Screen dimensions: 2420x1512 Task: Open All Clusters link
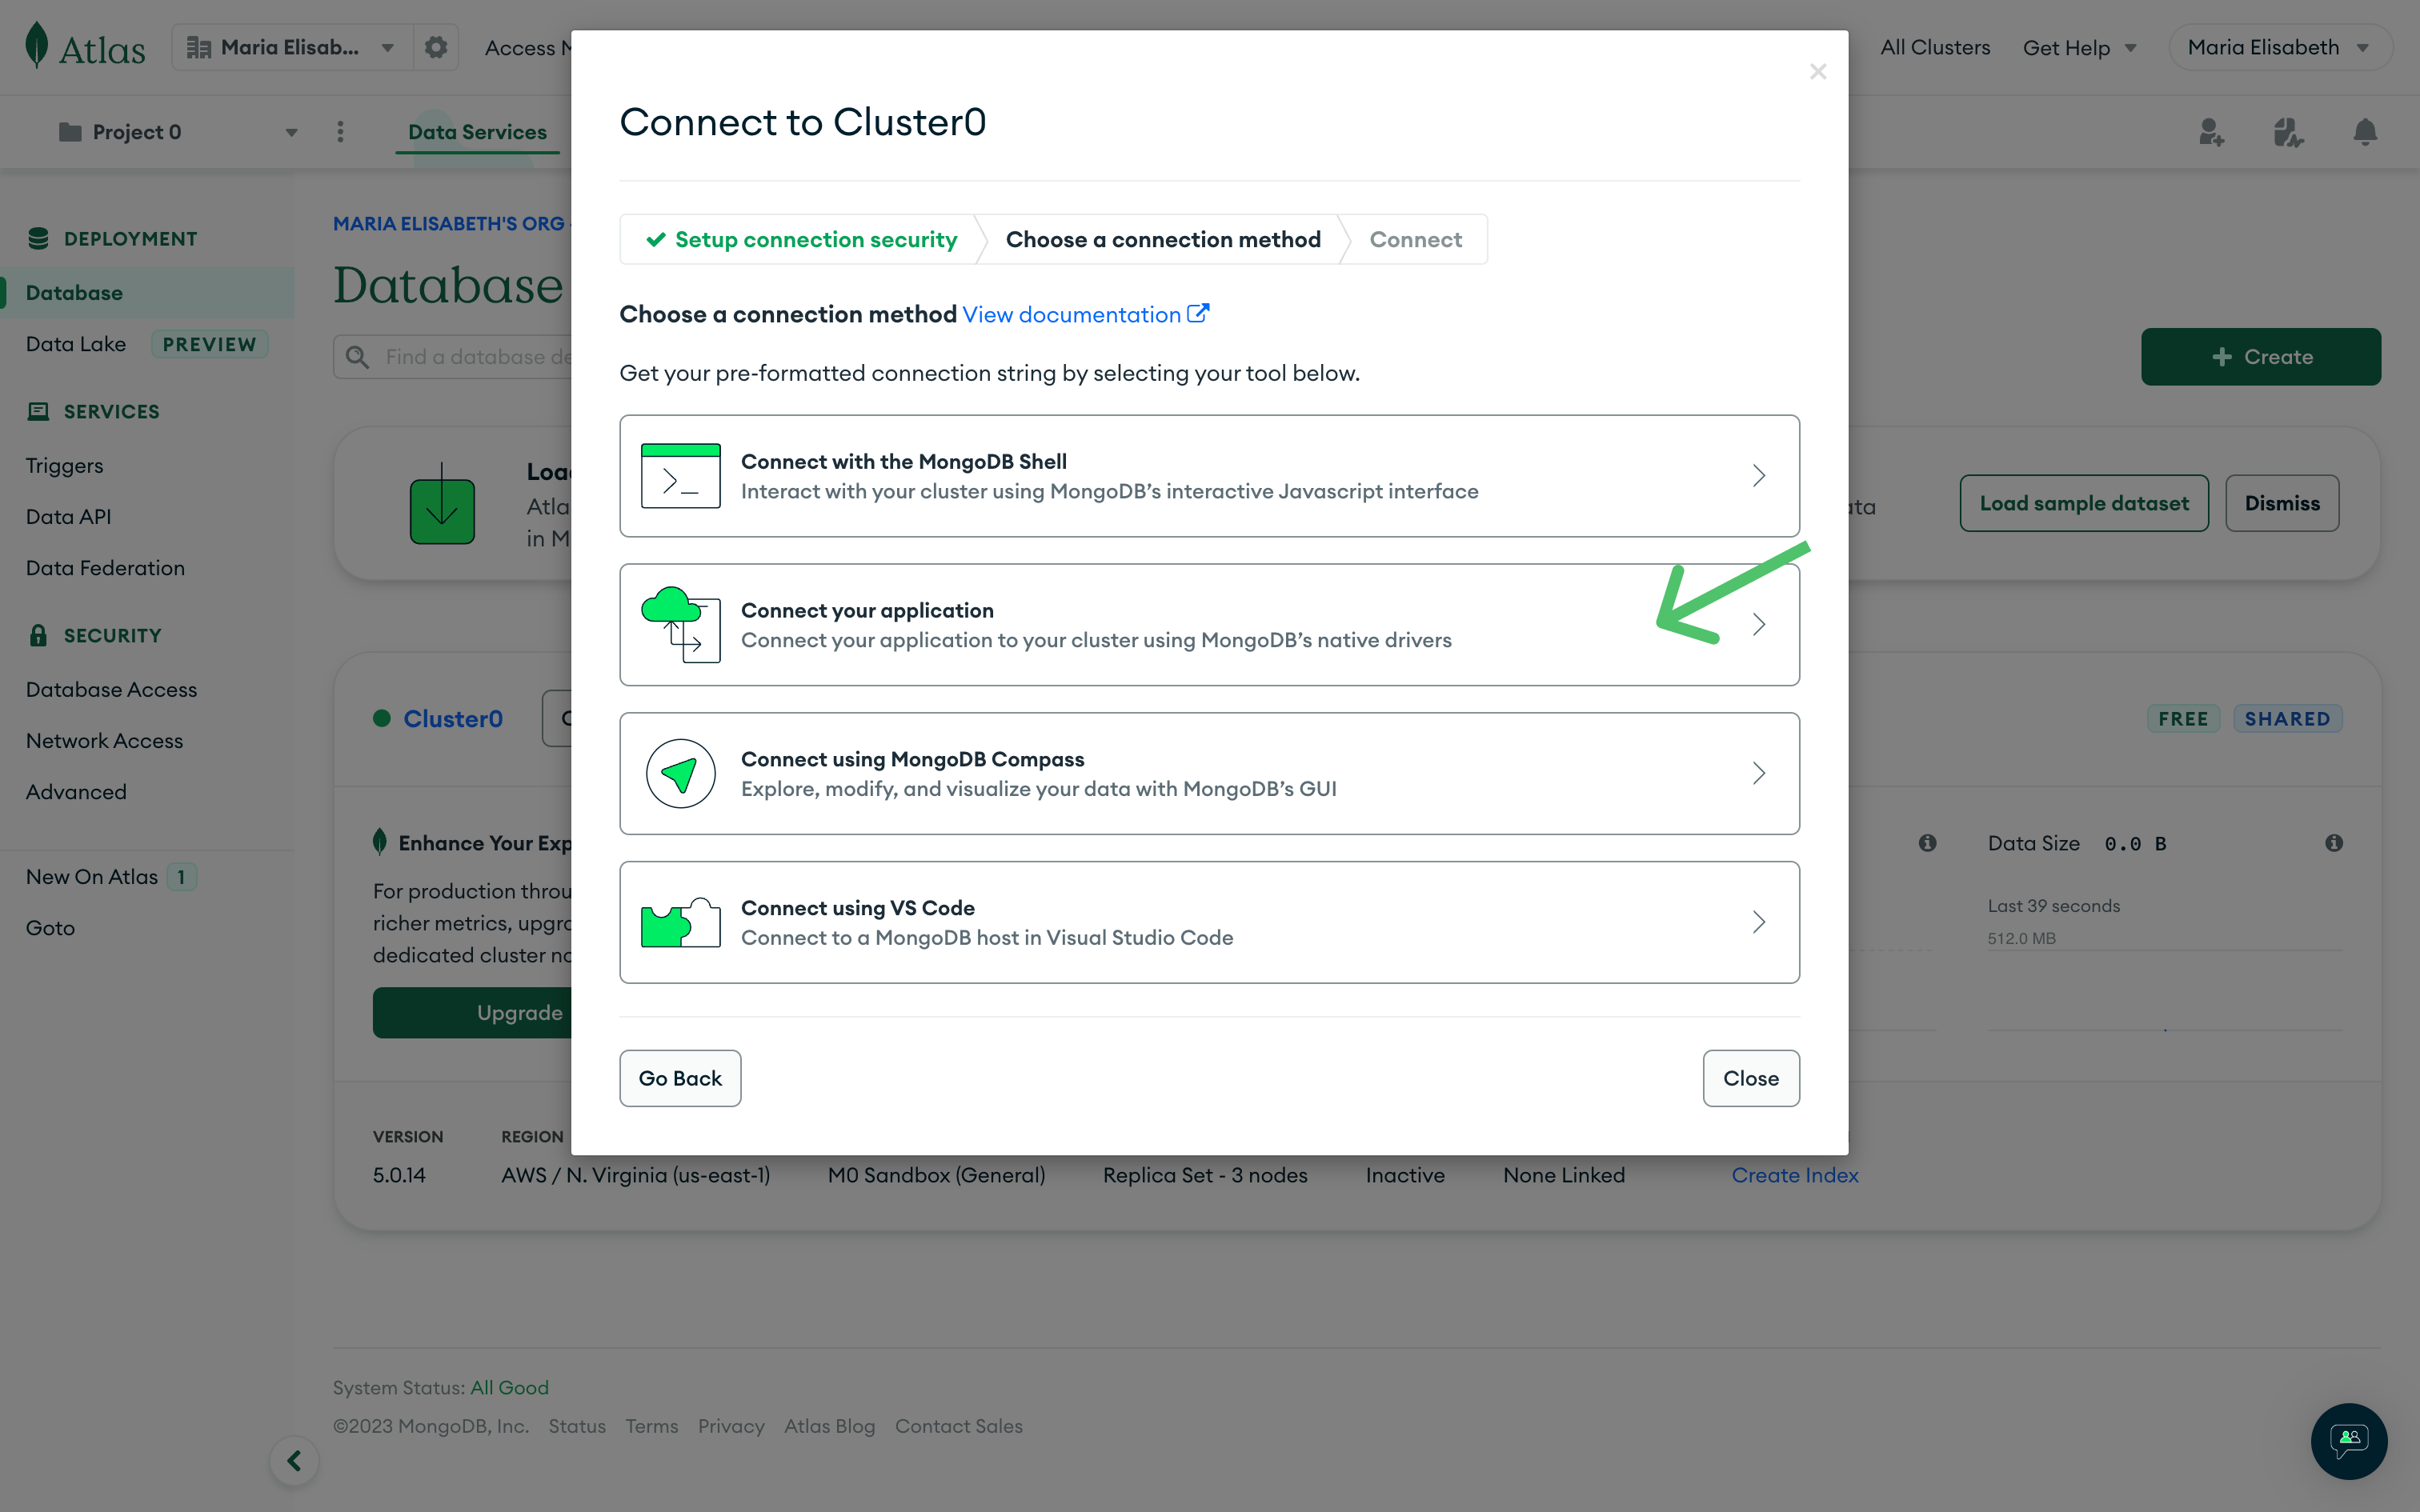tap(1934, 47)
